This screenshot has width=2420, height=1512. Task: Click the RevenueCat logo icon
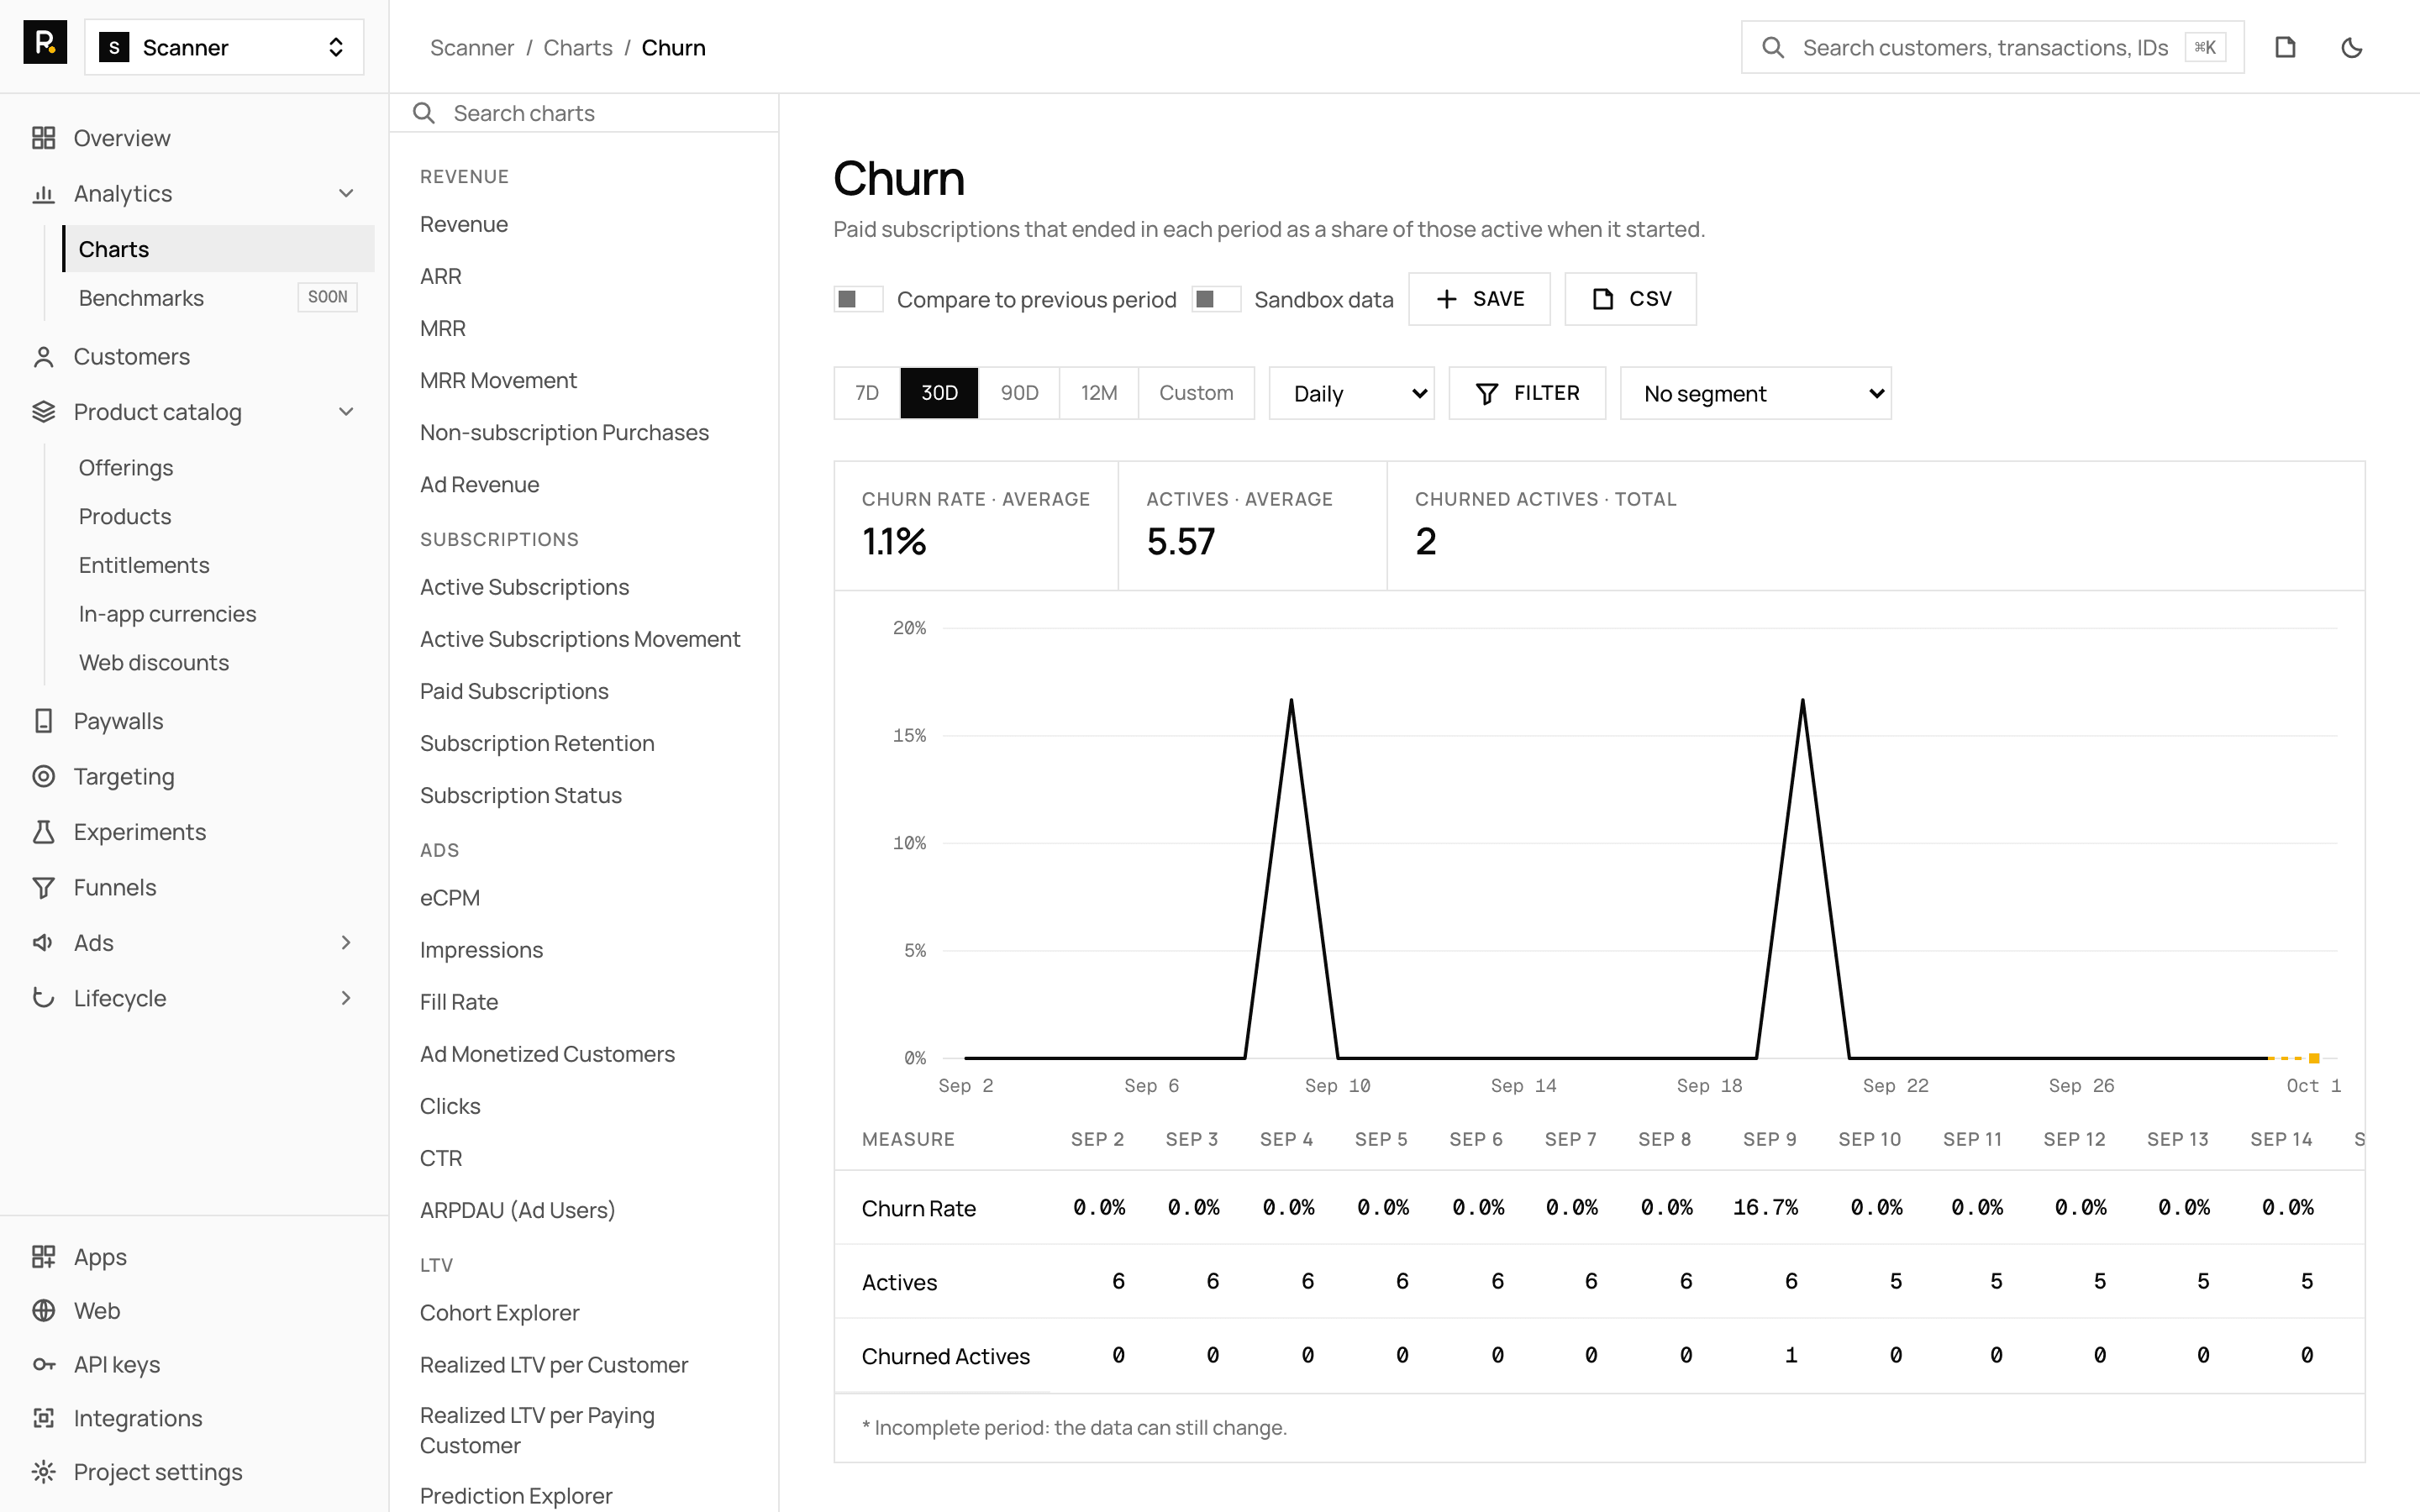point(45,43)
